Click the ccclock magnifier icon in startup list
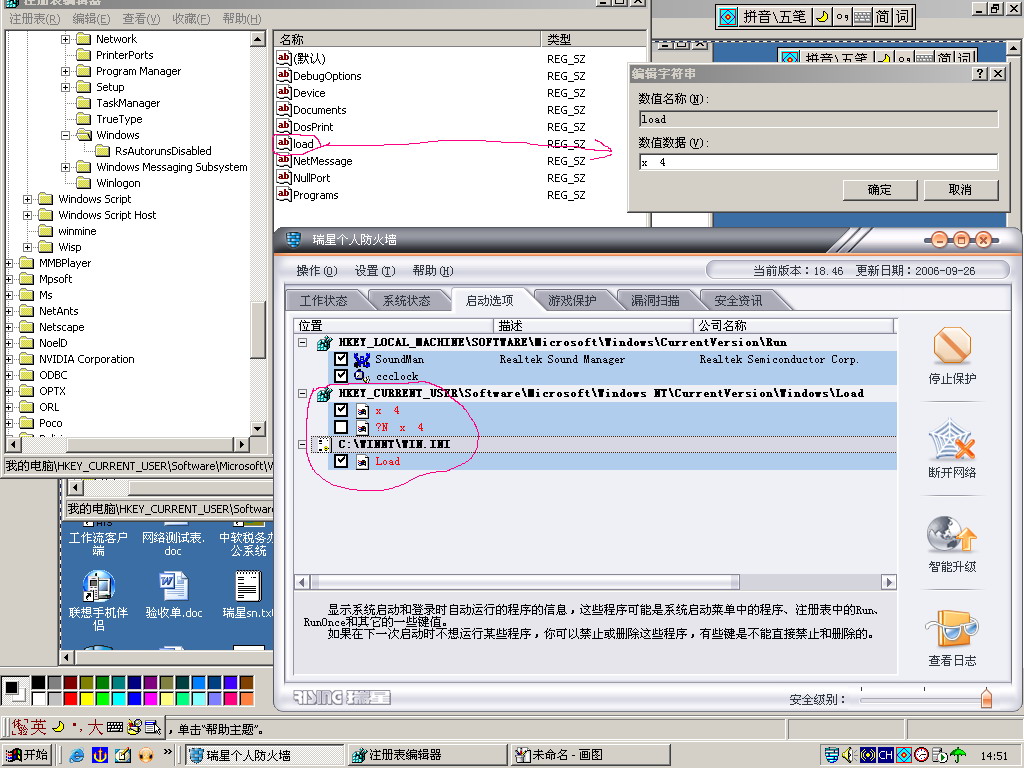 click(x=361, y=376)
